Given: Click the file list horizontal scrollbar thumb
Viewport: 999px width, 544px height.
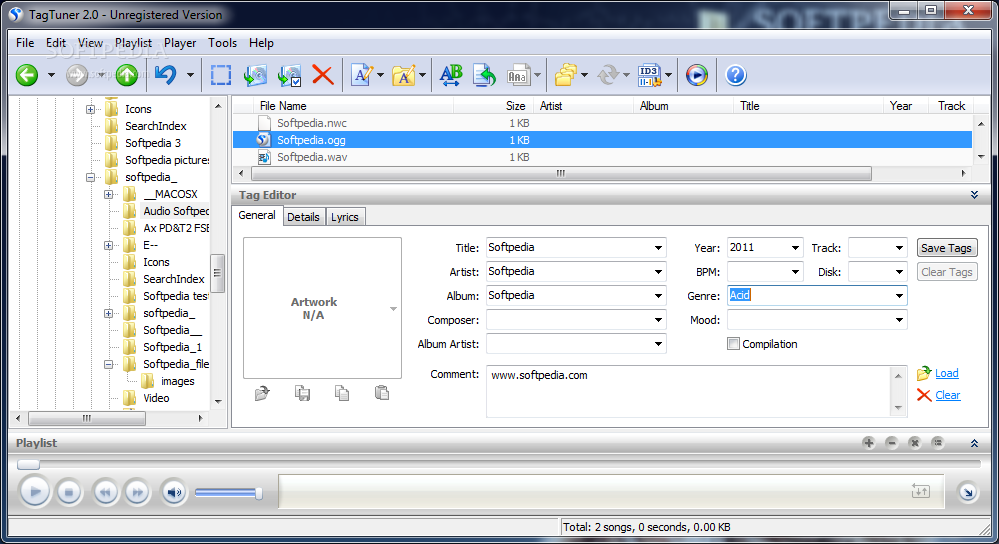Looking at the screenshot, I should tap(561, 173).
